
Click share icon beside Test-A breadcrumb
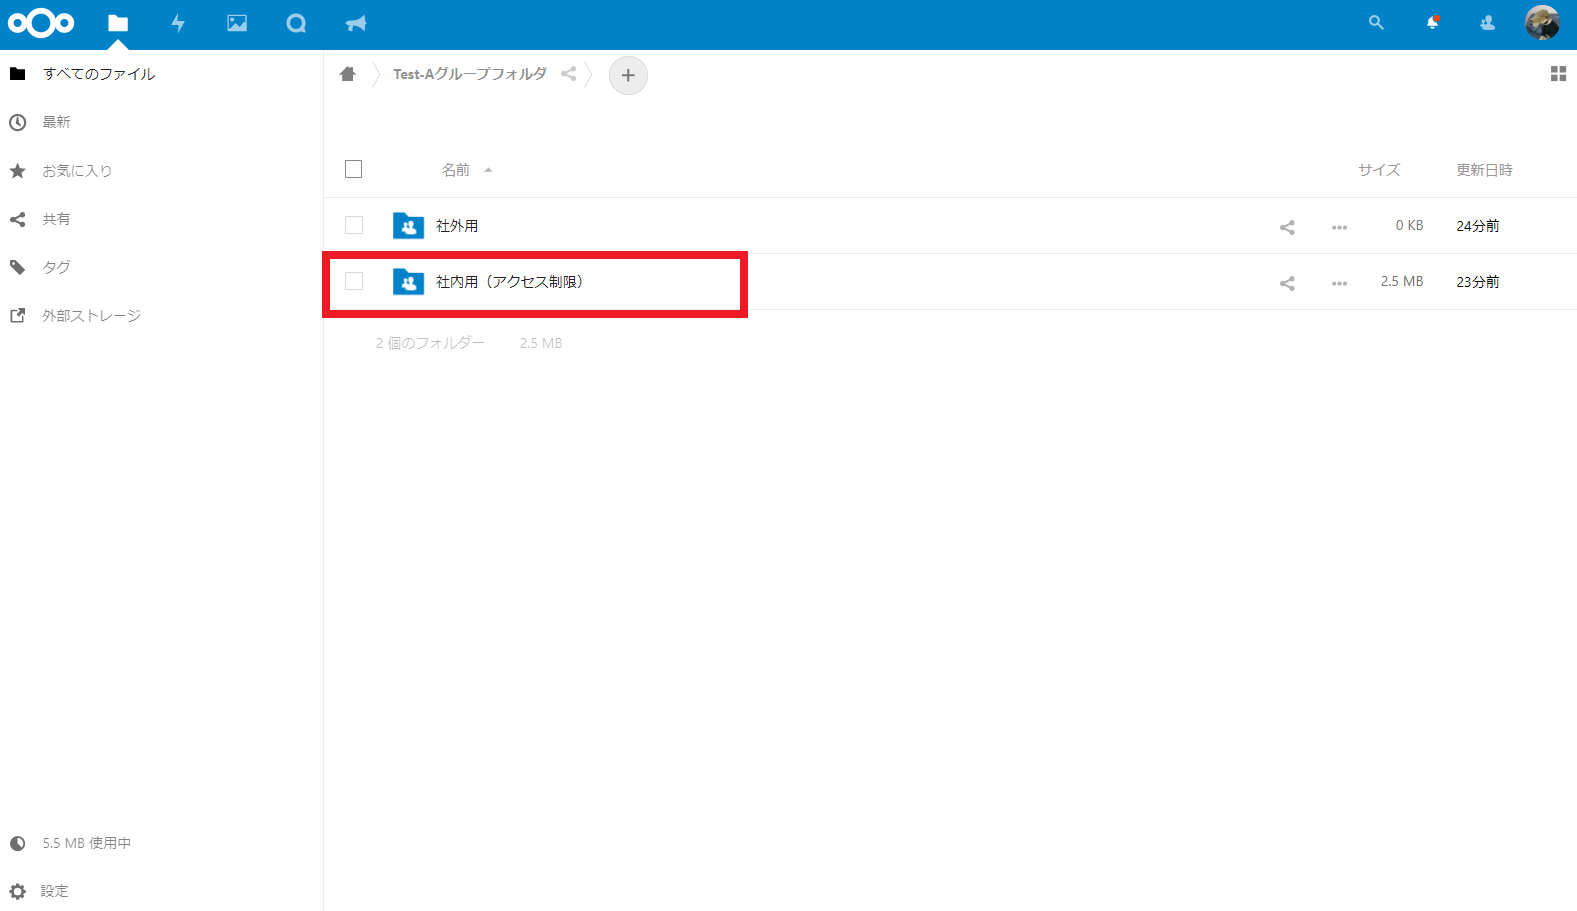click(x=568, y=74)
